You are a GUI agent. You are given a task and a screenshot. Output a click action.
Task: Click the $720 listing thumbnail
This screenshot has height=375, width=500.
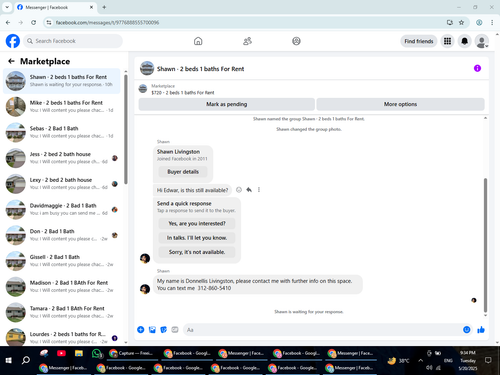tap(143, 89)
